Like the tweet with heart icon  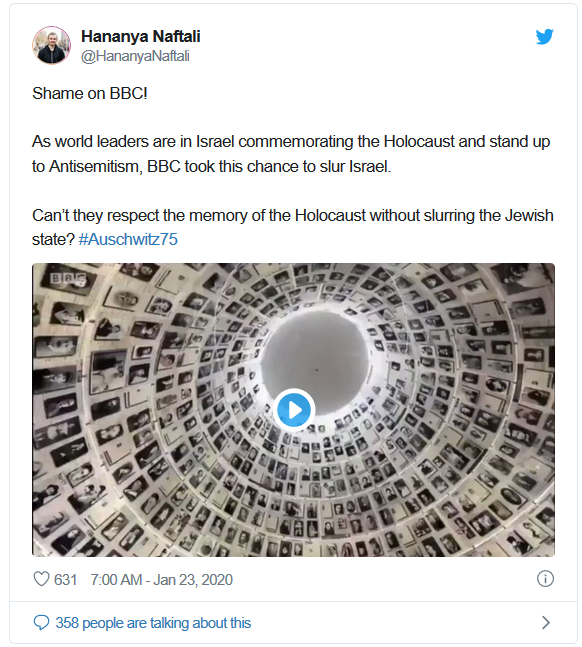41,579
